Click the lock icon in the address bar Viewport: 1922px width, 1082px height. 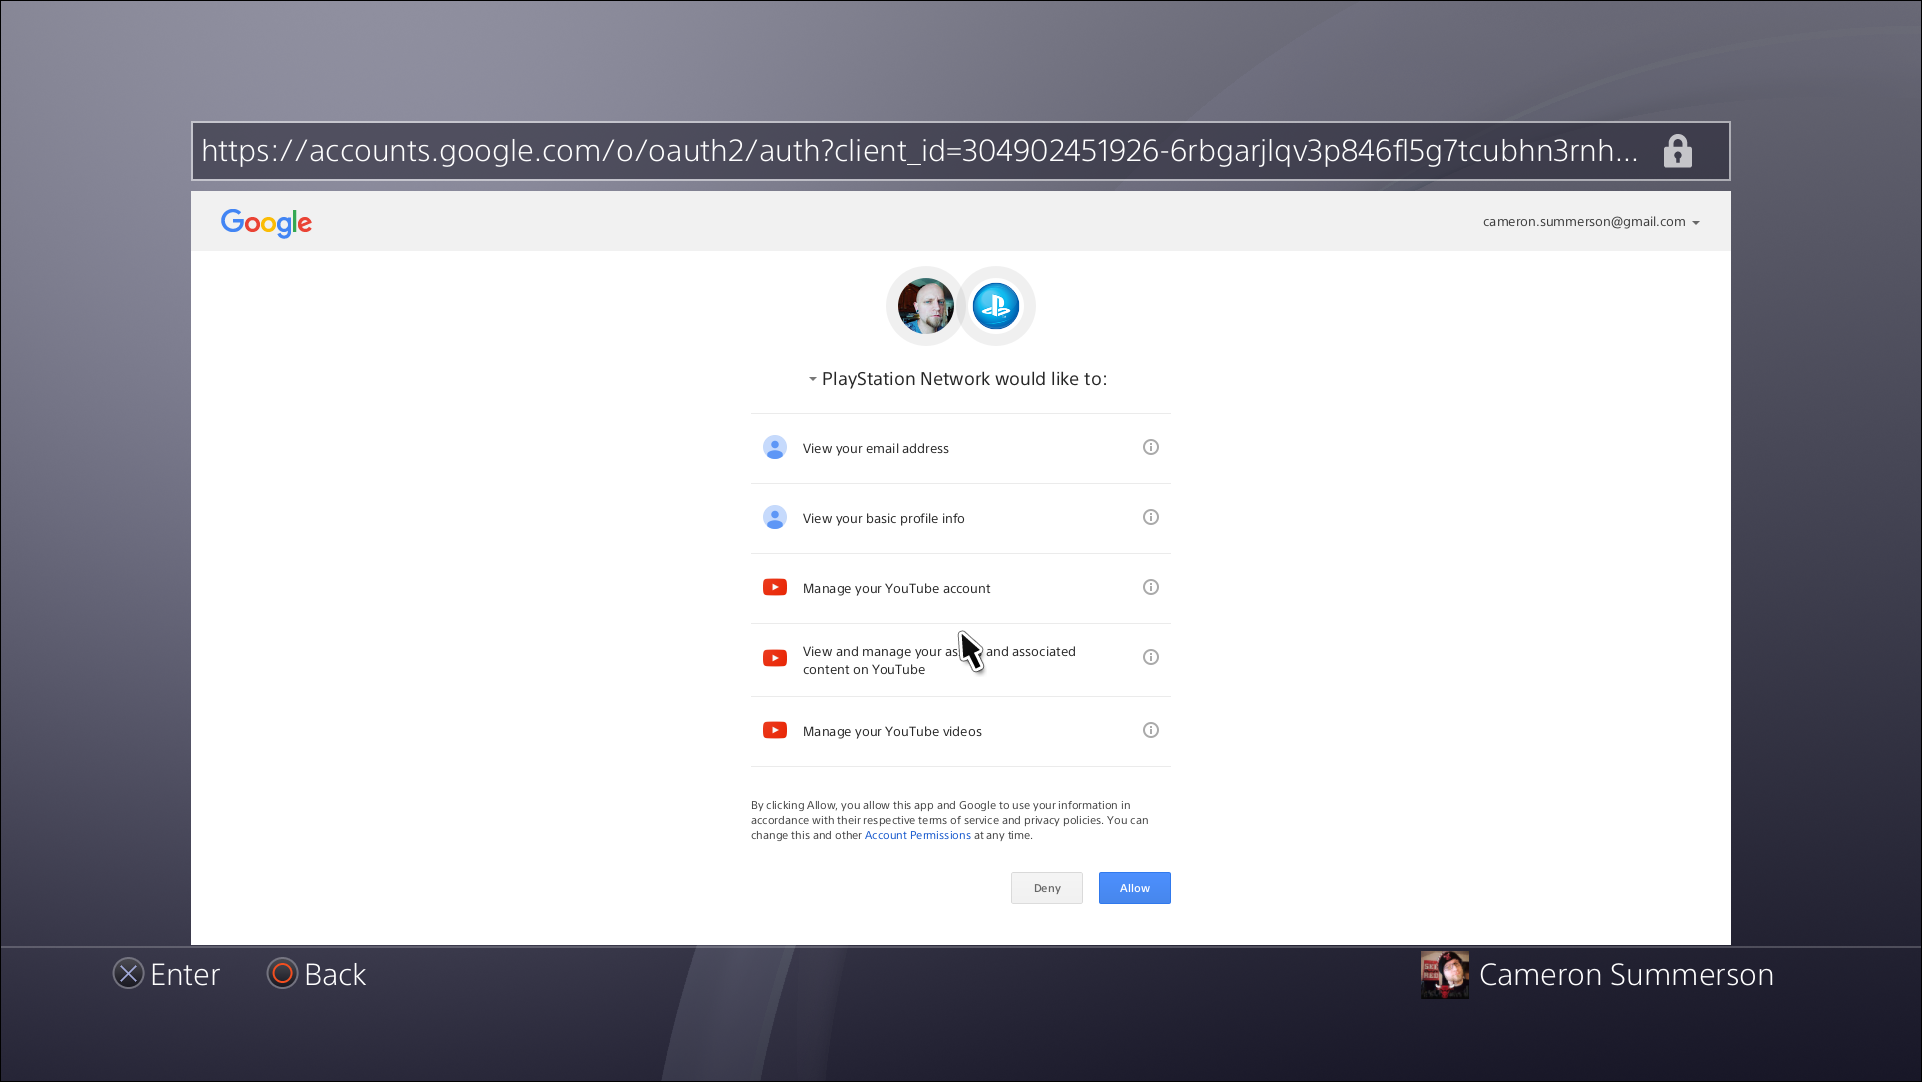[x=1678, y=151]
